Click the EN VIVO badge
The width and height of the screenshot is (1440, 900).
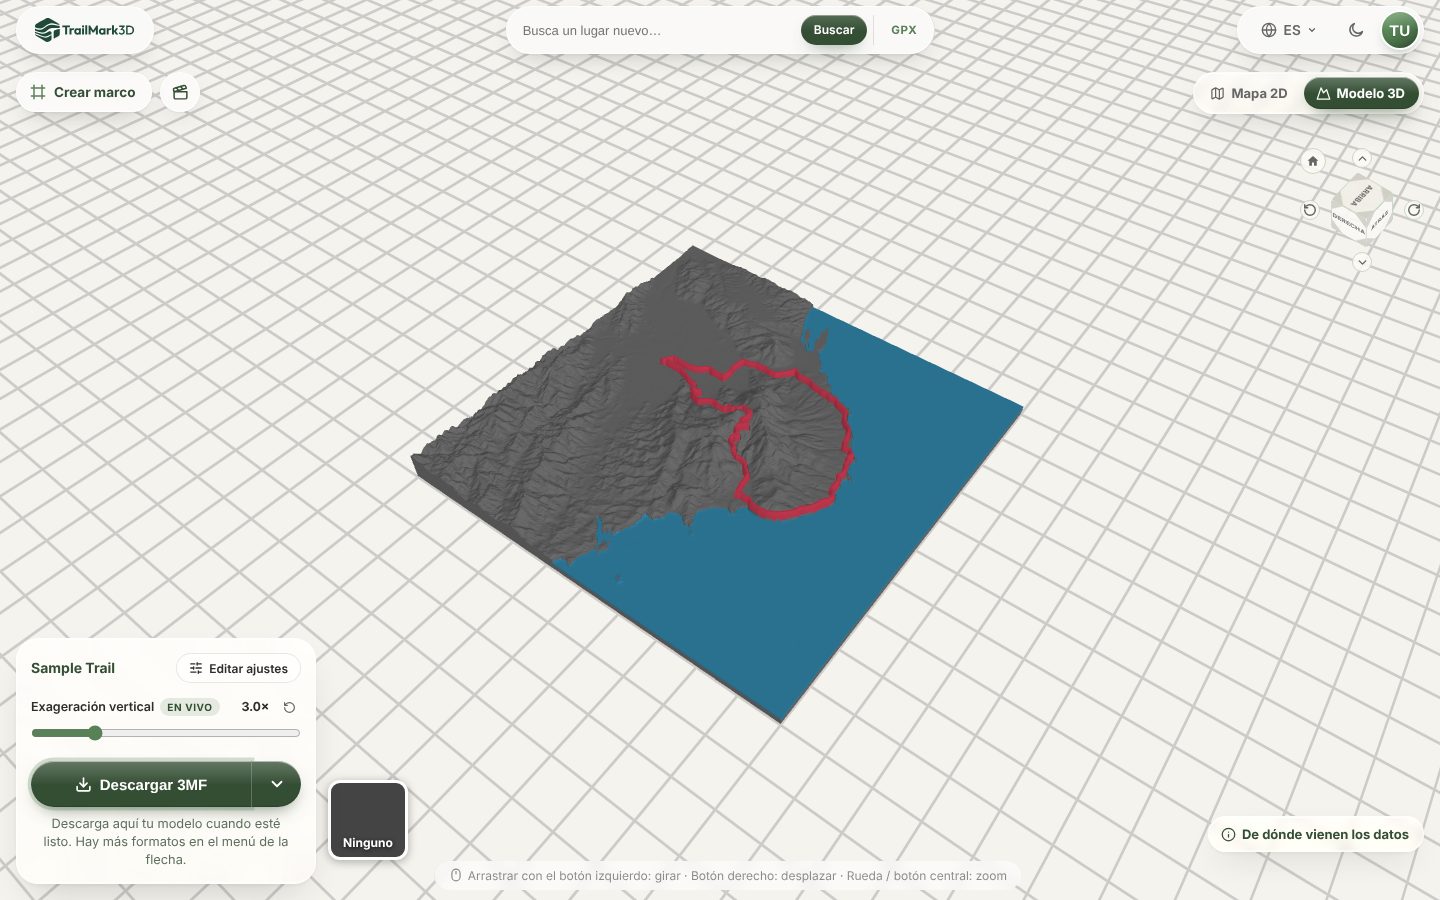(x=190, y=707)
